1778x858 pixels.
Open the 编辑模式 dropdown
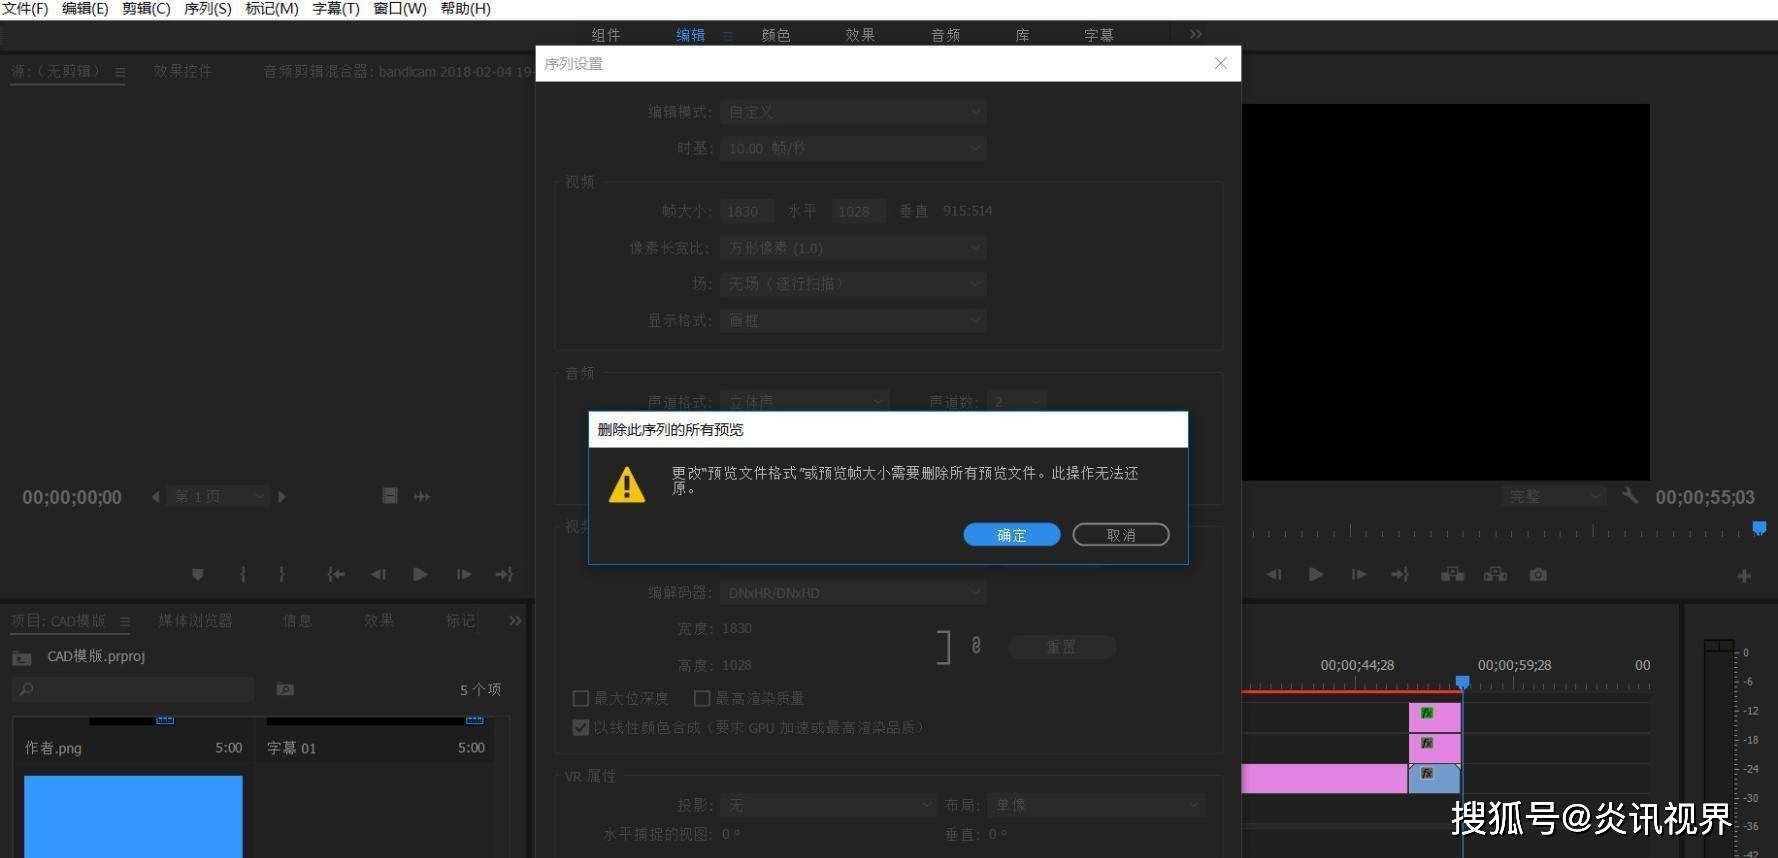point(853,112)
